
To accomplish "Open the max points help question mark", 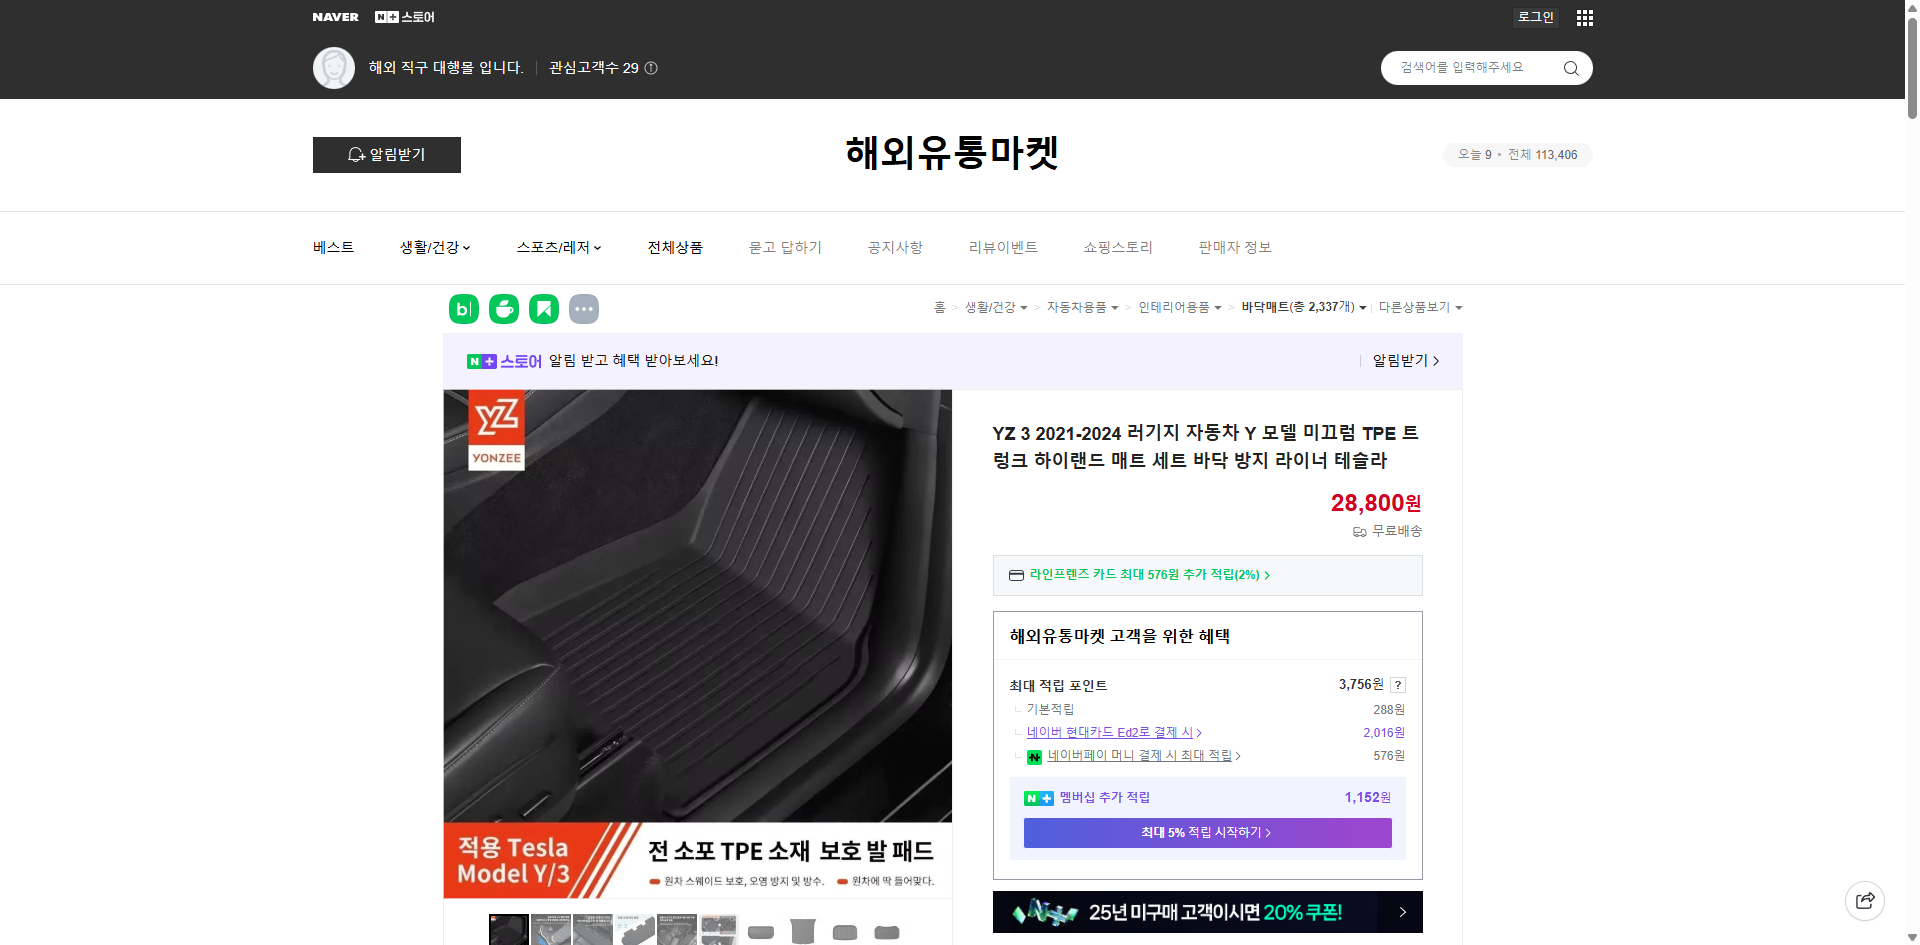I will coord(1398,684).
